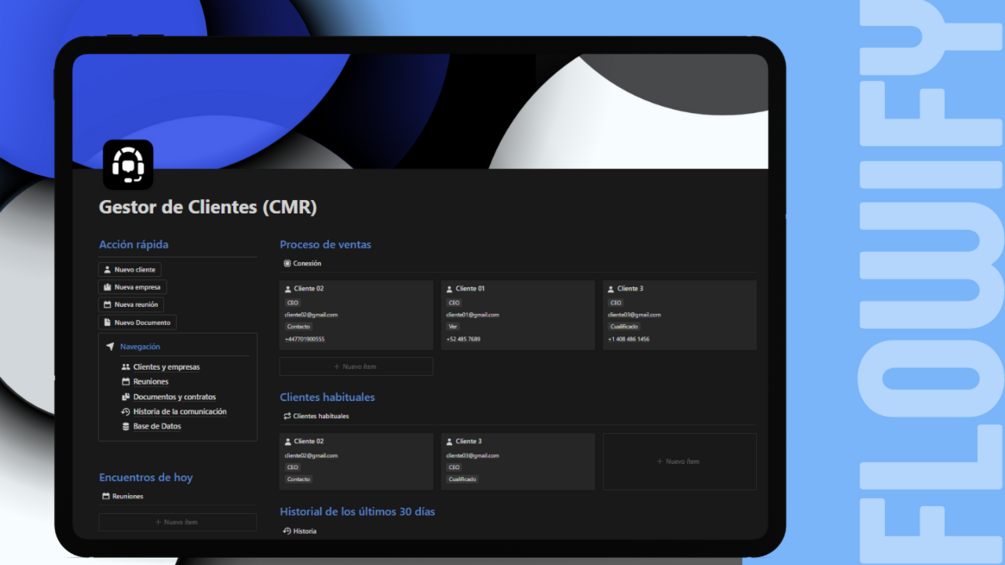
Task: Click the Clientes habituales heading
Action: (327, 397)
